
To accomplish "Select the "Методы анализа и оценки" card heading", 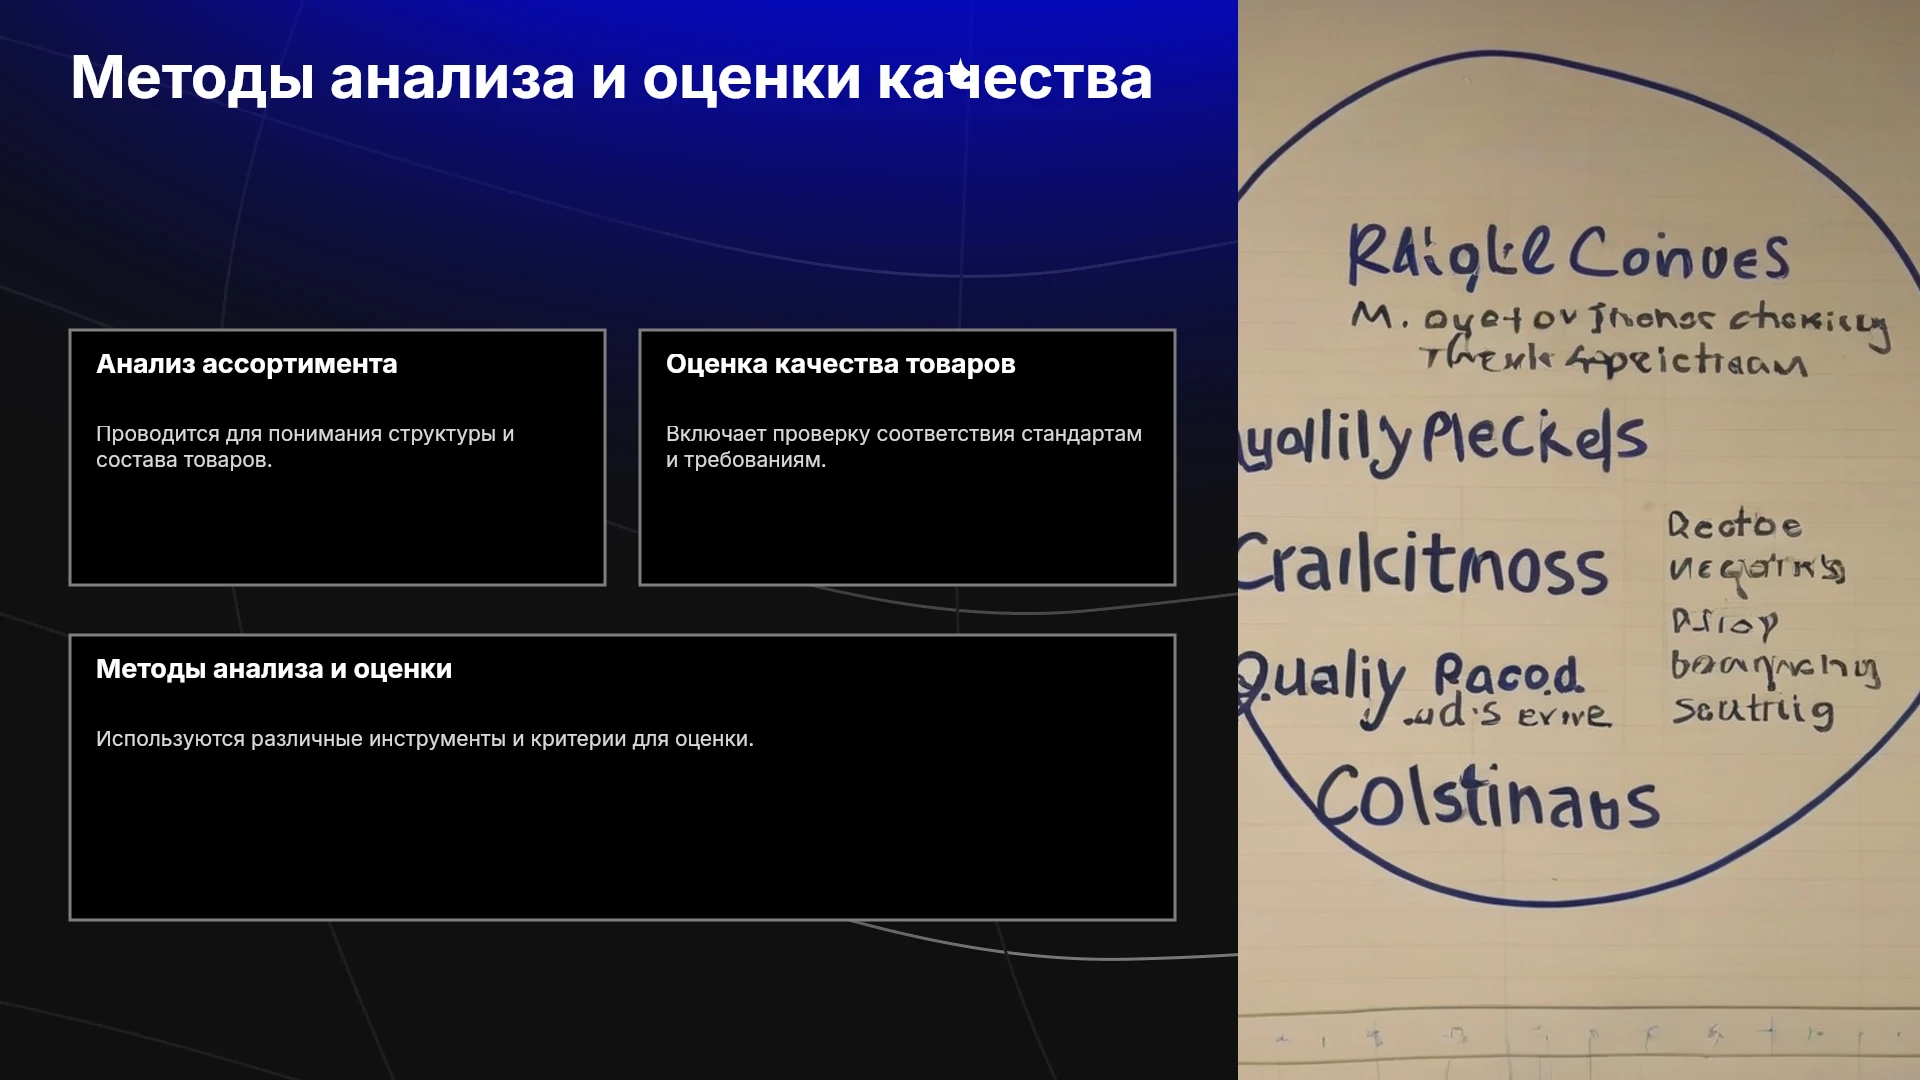I will tap(274, 669).
